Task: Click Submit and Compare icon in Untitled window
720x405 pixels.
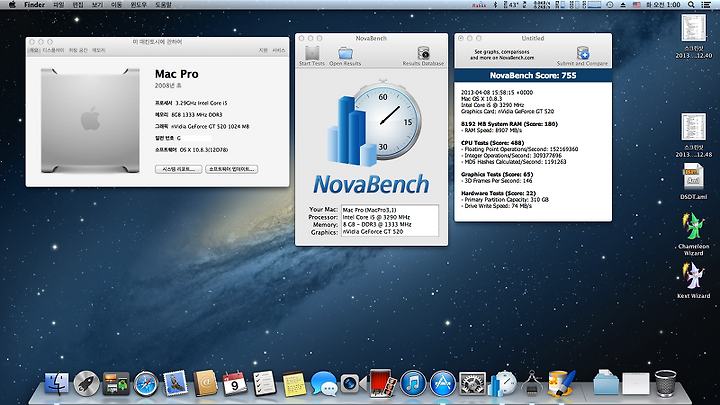Action: 583,53
